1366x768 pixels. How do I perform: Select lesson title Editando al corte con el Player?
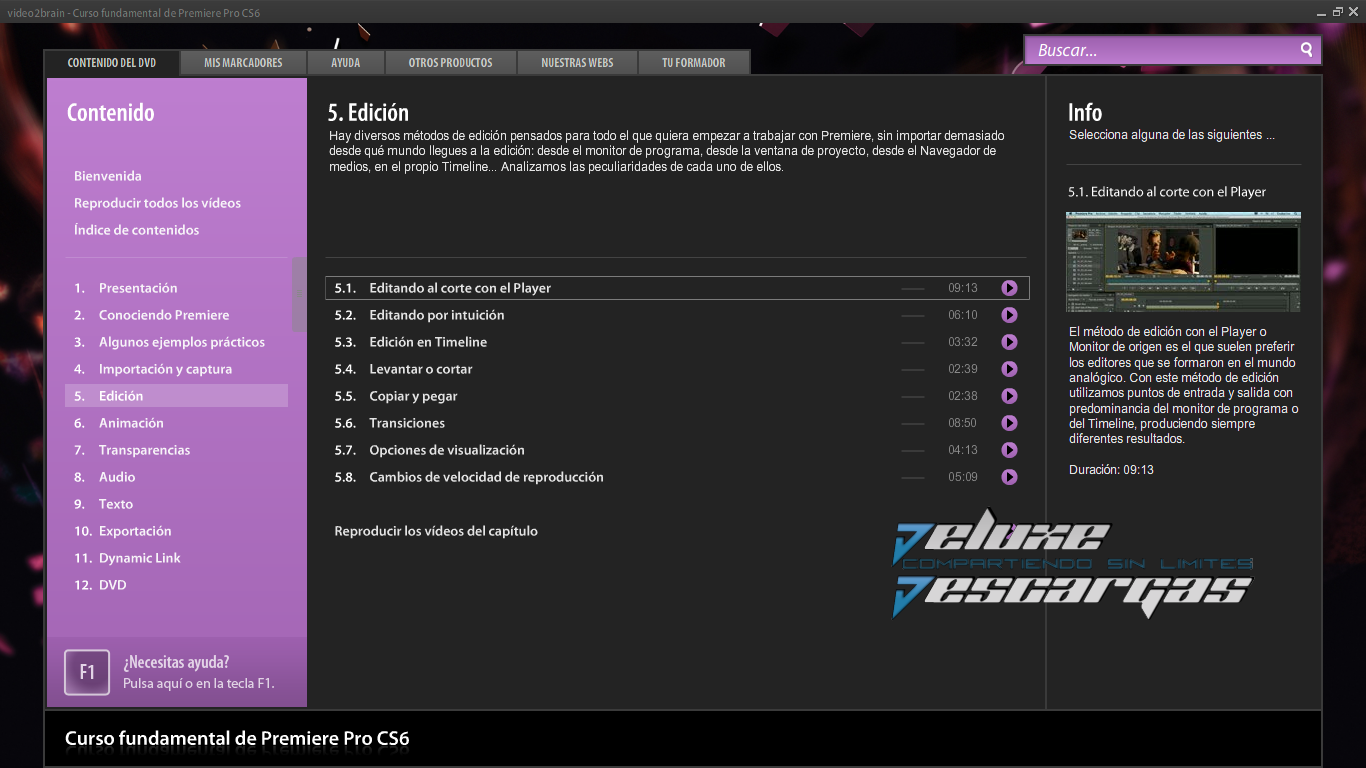coord(460,288)
